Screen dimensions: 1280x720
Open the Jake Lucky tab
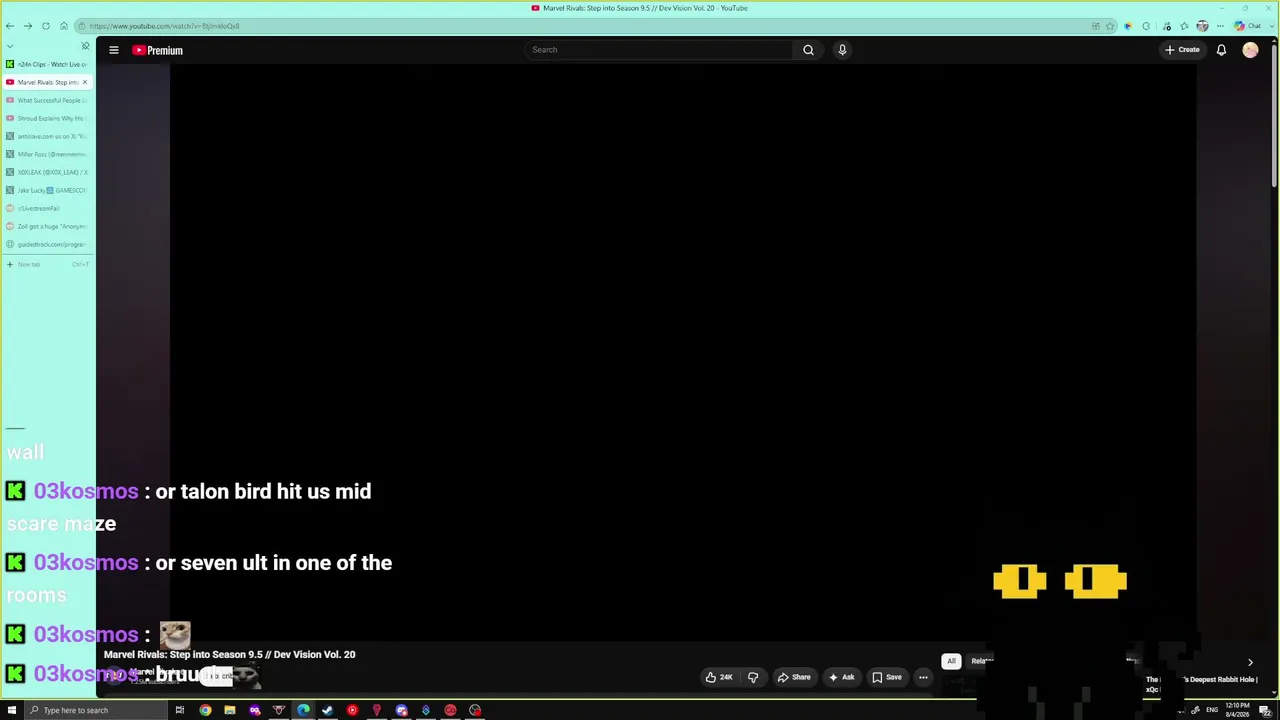click(x=47, y=190)
